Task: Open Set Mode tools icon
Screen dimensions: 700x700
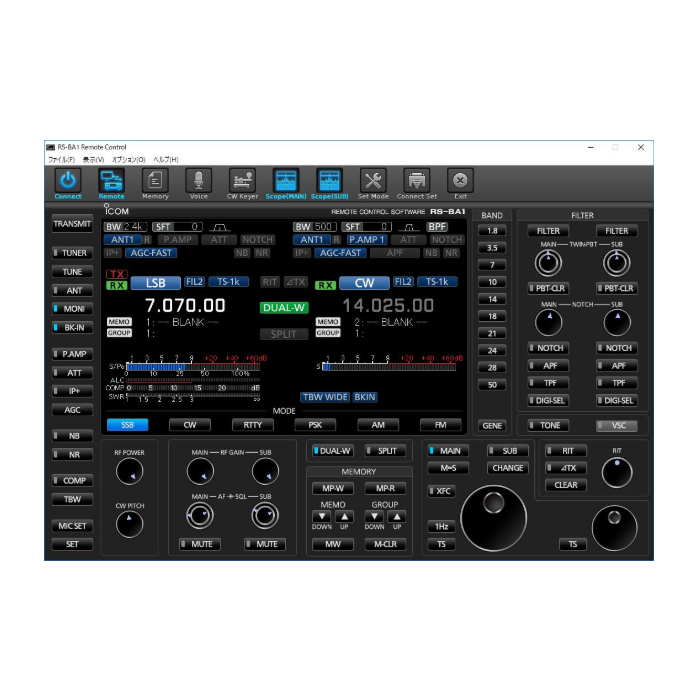Action: pos(373,181)
